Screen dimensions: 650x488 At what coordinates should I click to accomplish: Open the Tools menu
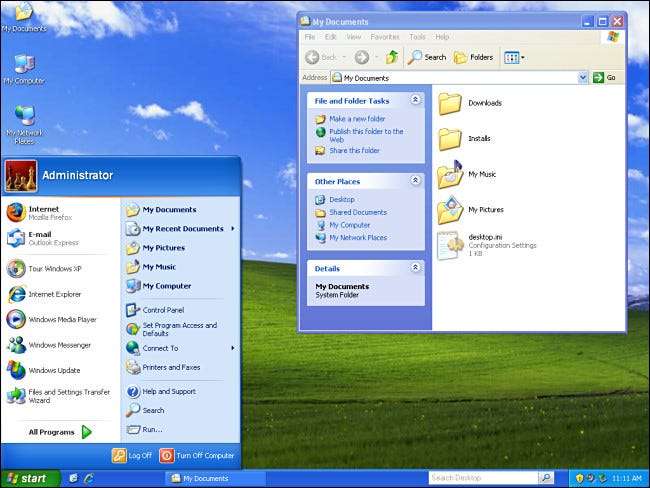pos(417,37)
